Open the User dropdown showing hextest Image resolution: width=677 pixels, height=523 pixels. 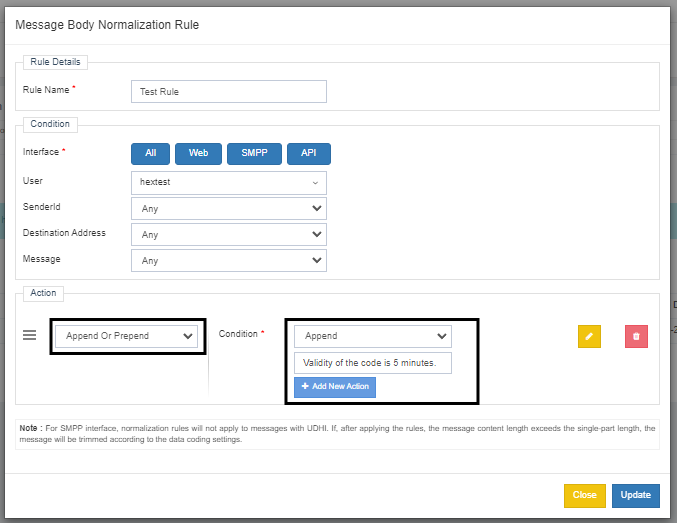pos(228,183)
